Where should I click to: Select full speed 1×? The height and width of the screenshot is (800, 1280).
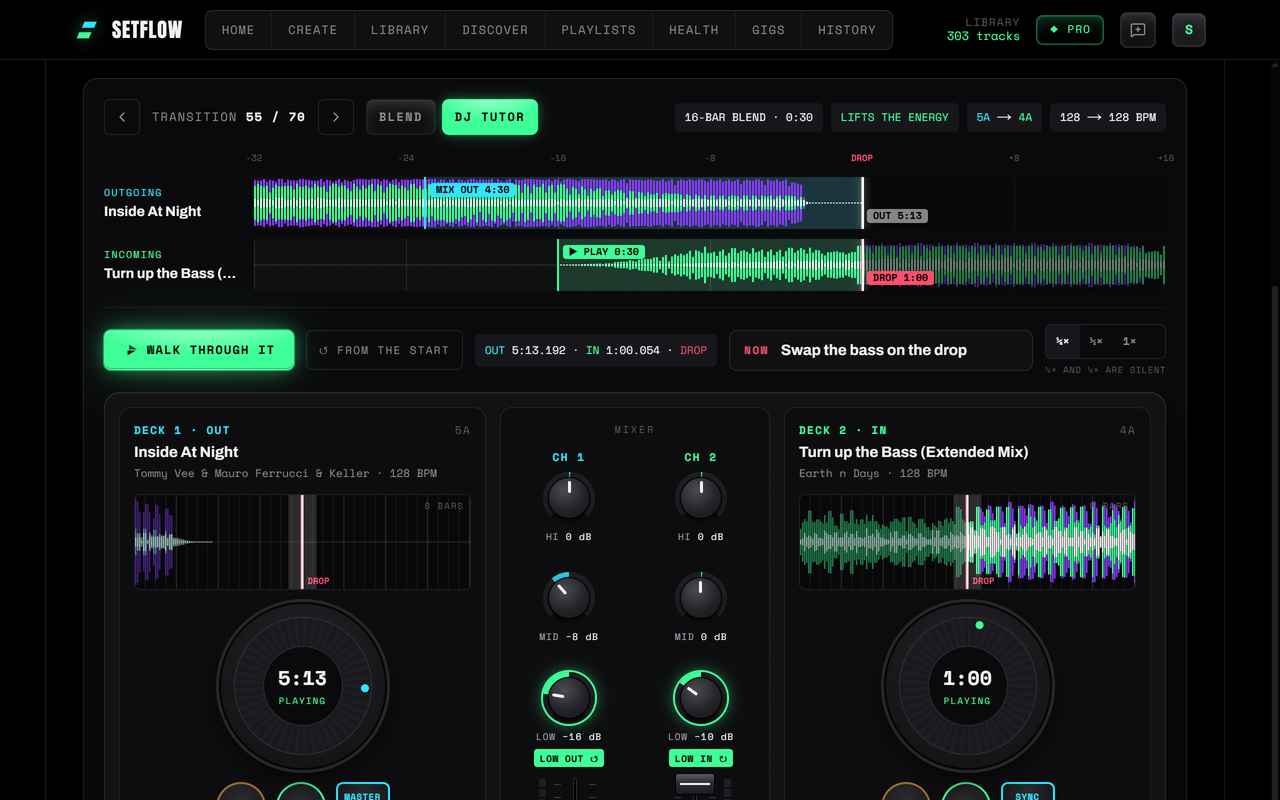(x=1129, y=341)
